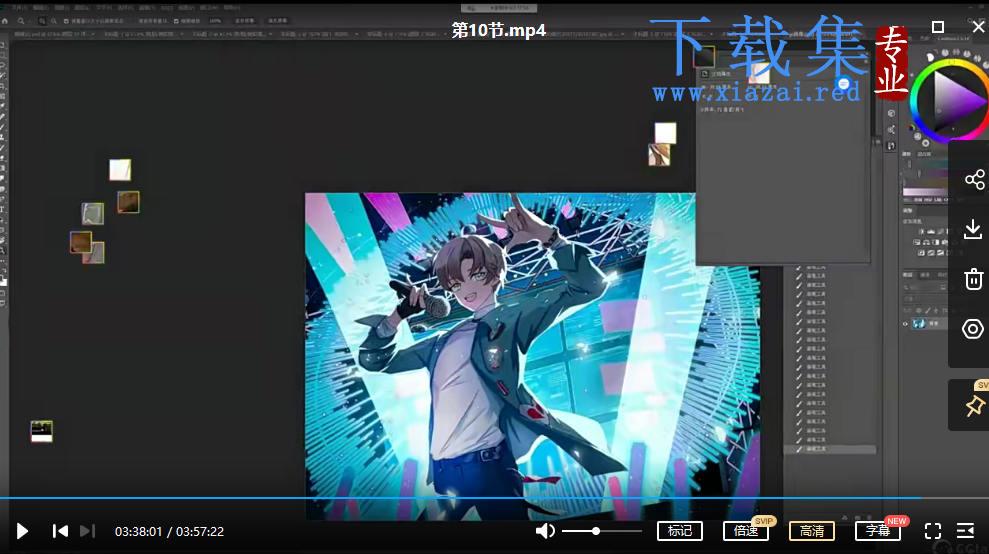Close the video player window
The width and height of the screenshot is (989, 554).
(978, 27)
